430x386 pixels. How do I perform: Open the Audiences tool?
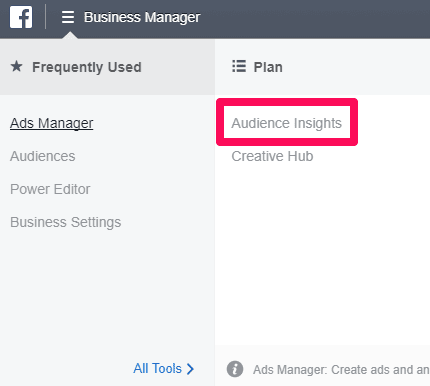pos(43,156)
